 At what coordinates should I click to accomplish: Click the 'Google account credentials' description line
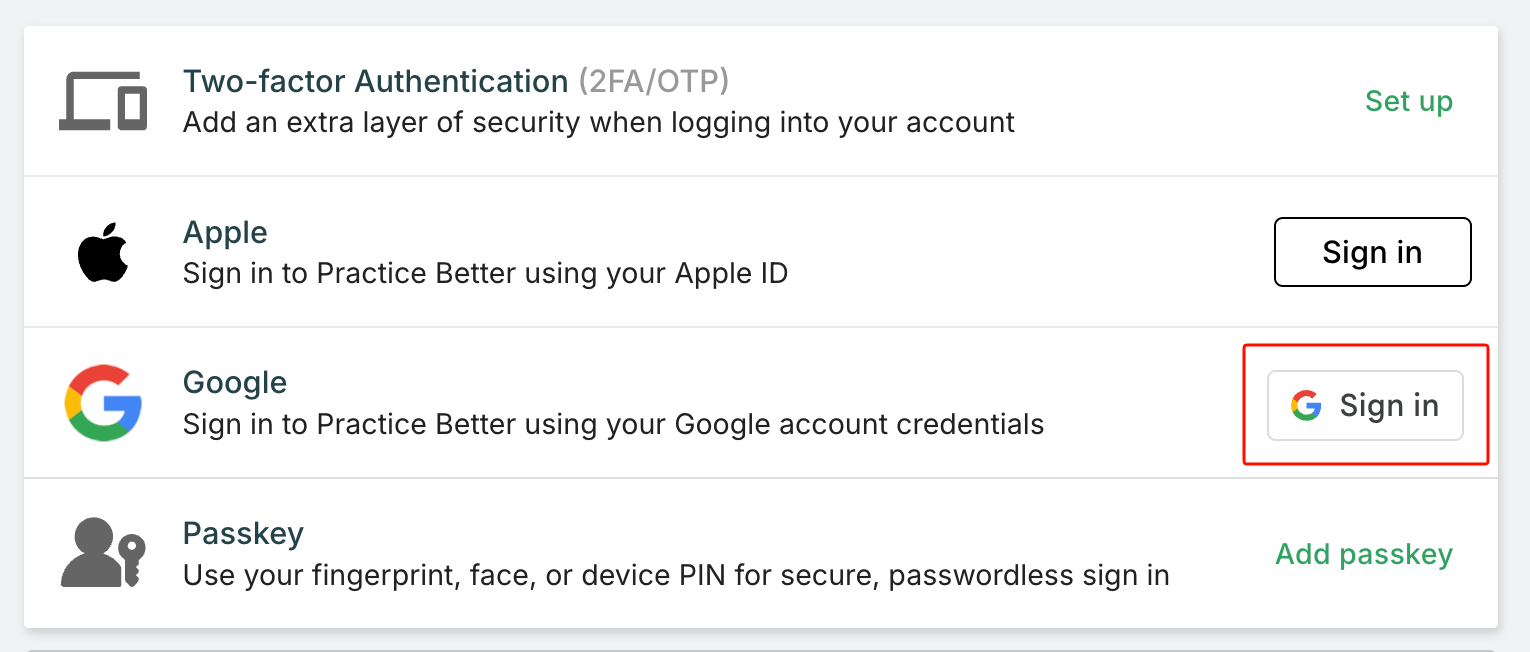[x=613, y=424]
